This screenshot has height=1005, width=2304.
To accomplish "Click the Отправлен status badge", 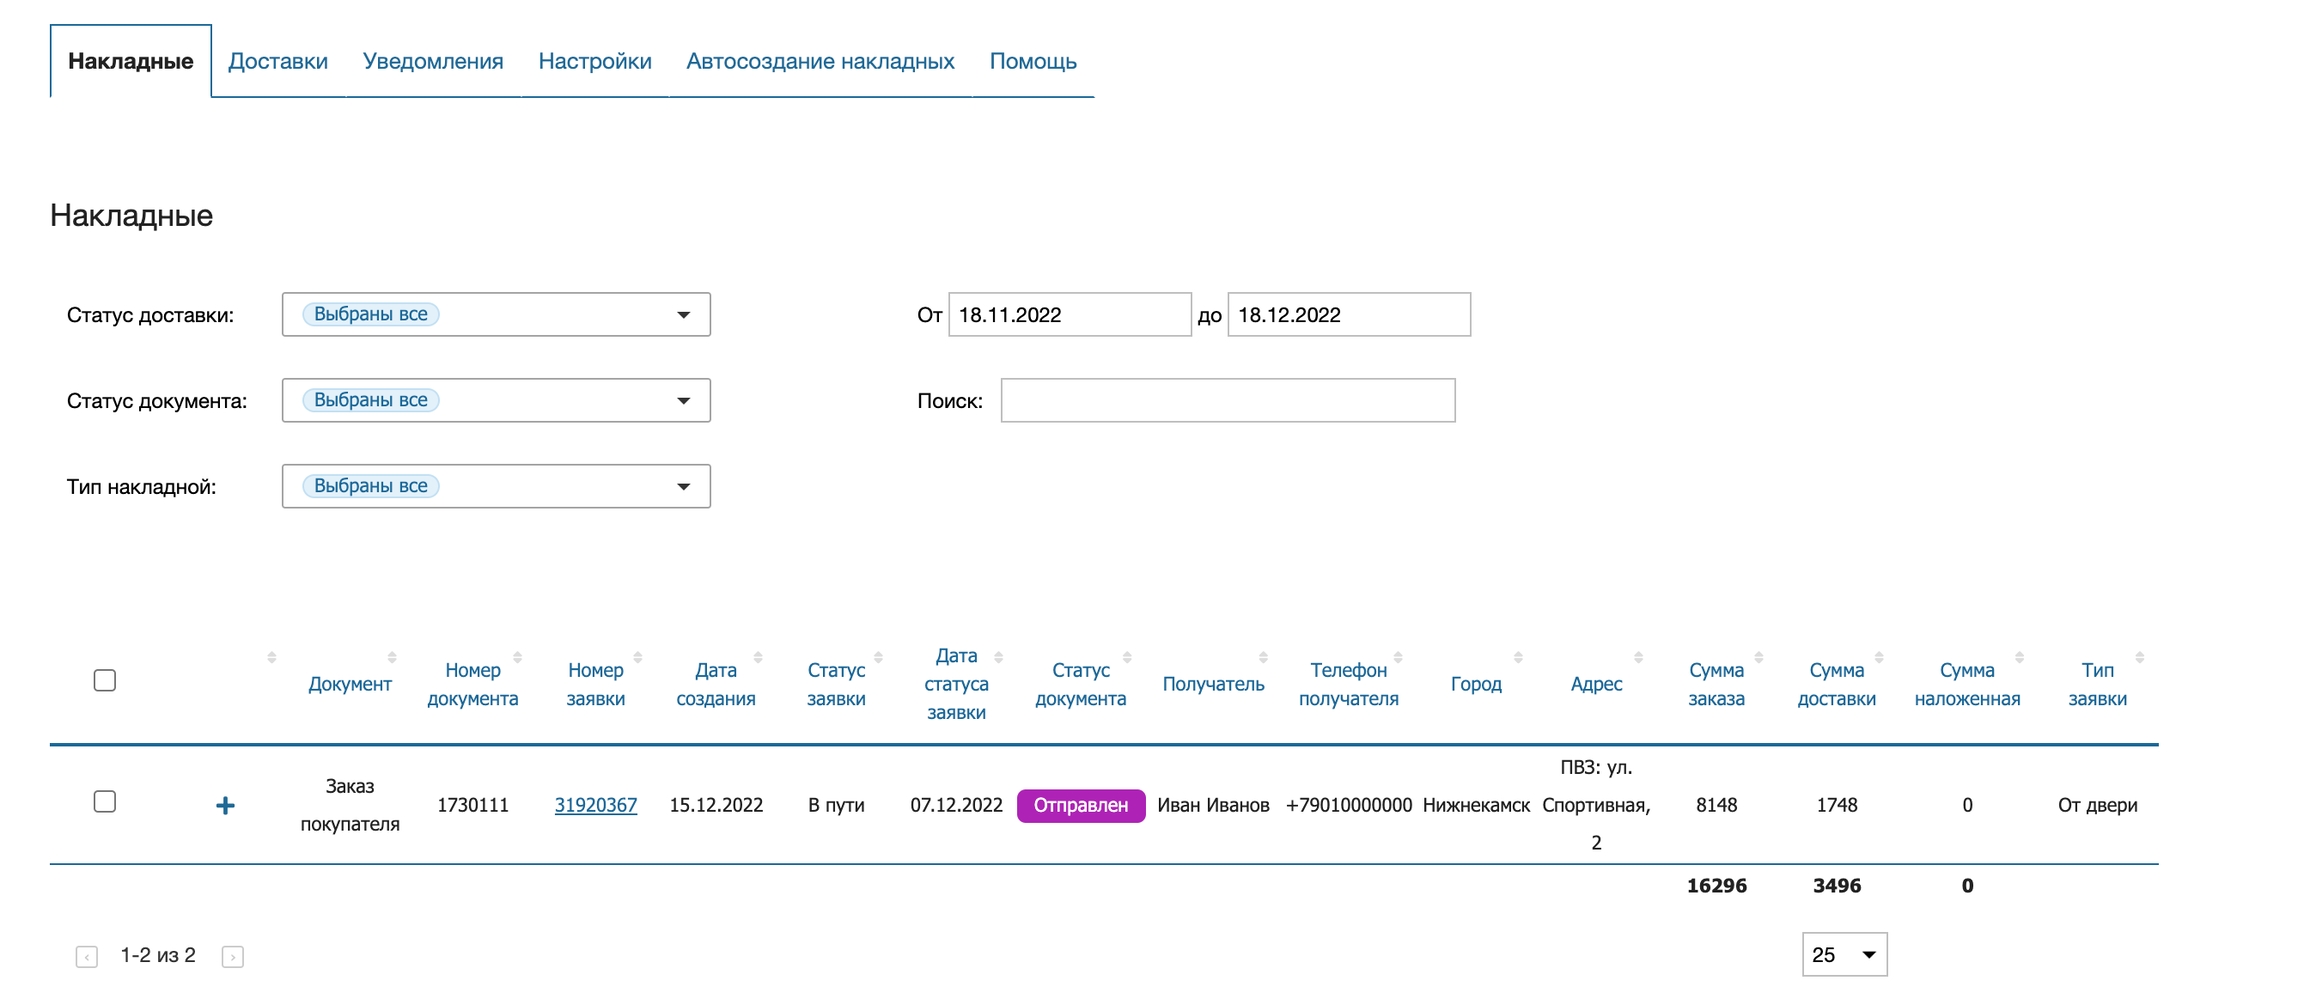I will click(x=1080, y=806).
